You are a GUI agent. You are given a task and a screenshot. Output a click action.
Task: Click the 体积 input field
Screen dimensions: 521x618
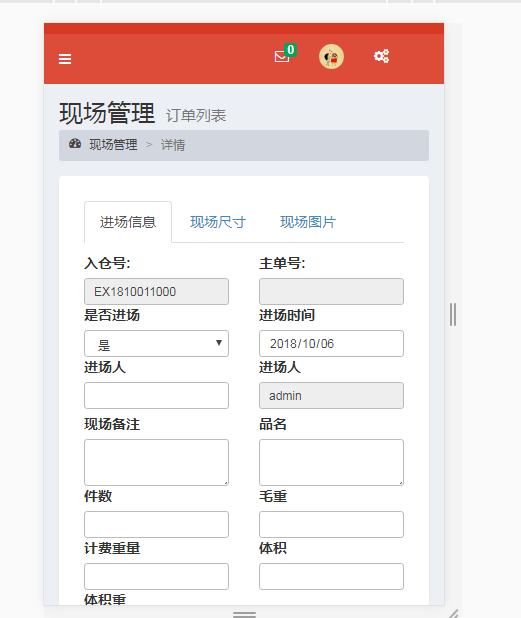(331, 577)
